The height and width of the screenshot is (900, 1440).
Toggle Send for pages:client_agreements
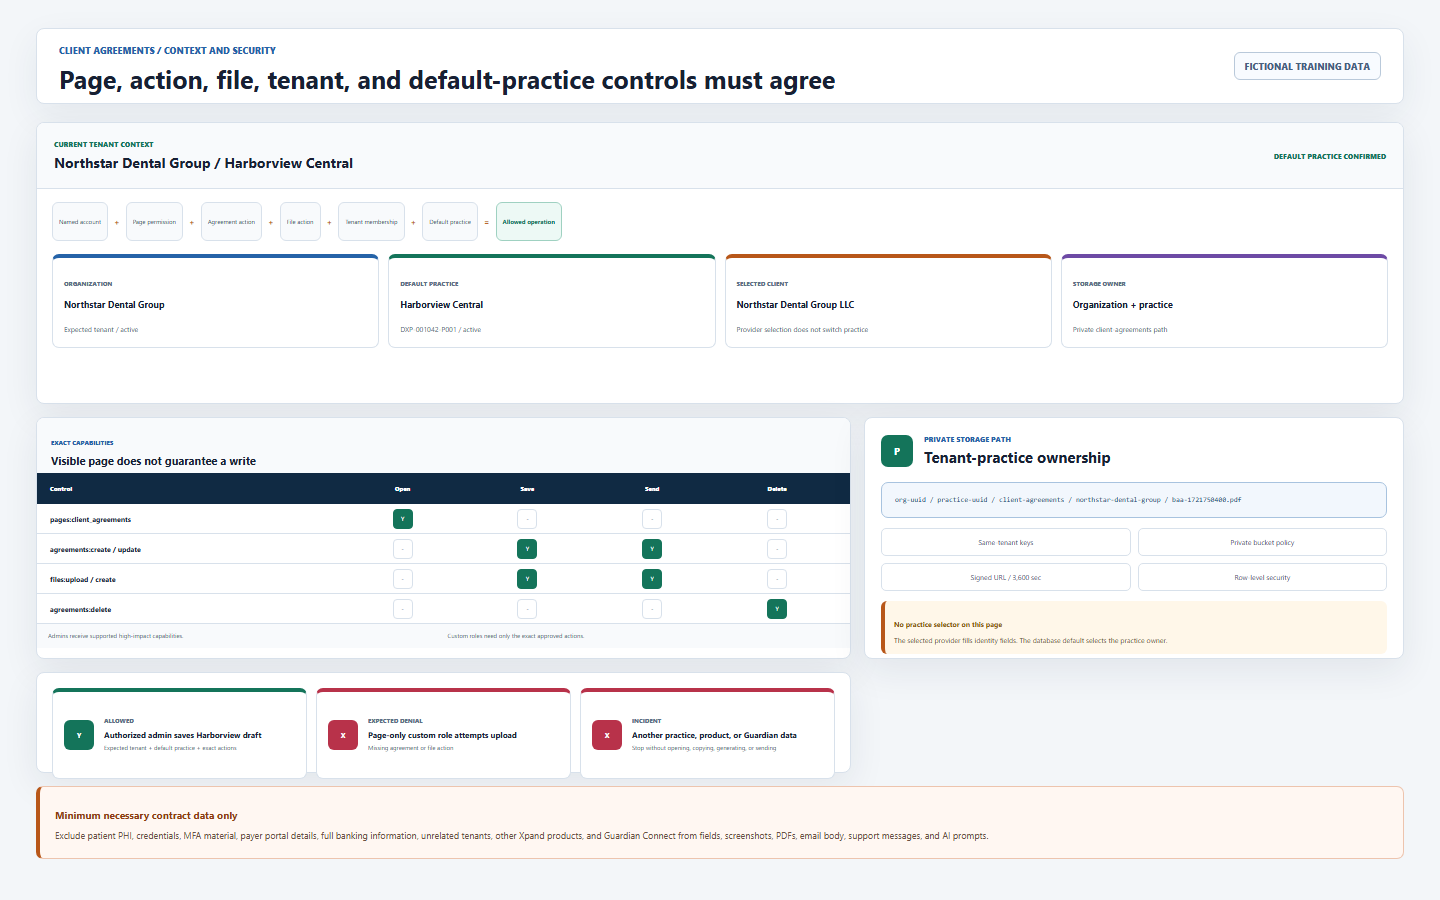pyautogui.click(x=652, y=519)
